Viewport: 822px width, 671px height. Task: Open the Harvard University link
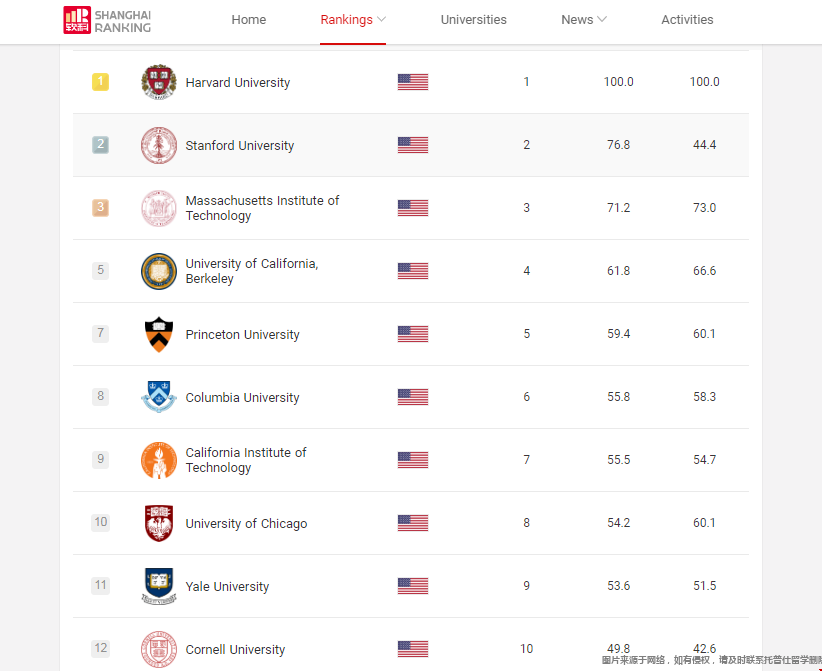[x=238, y=83]
